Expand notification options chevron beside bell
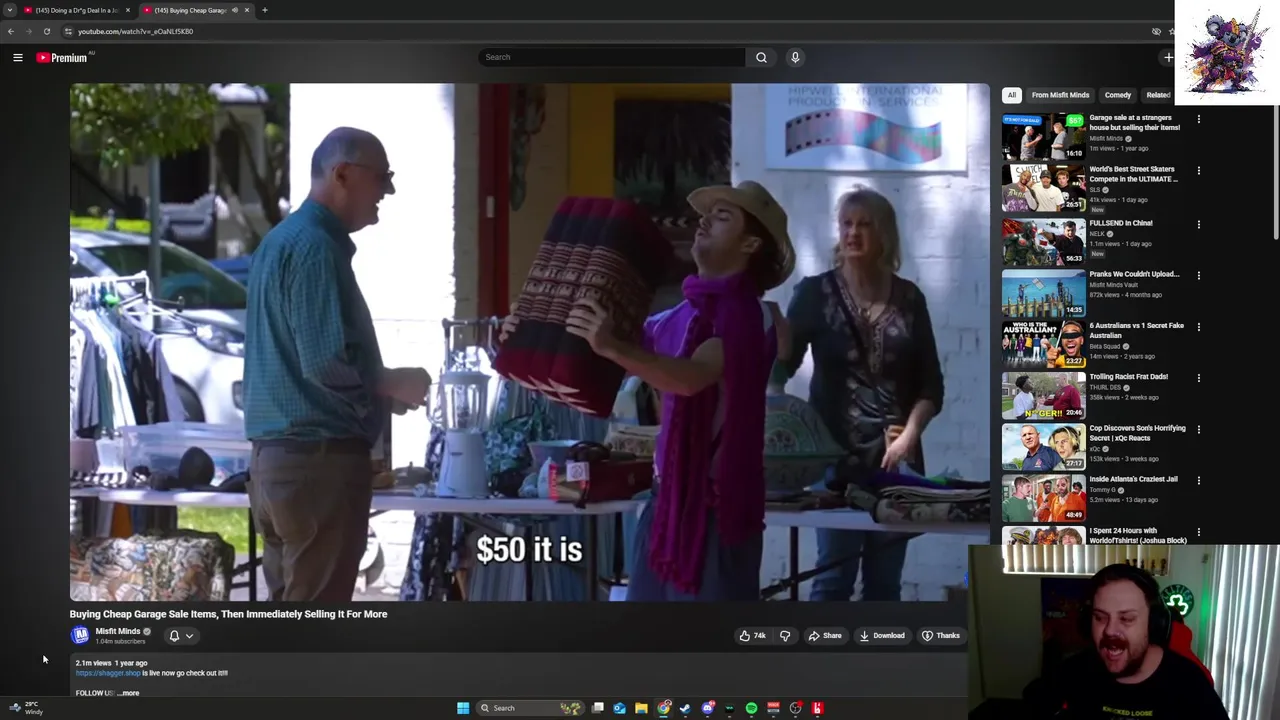The image size is (1280, 720). 189,636
